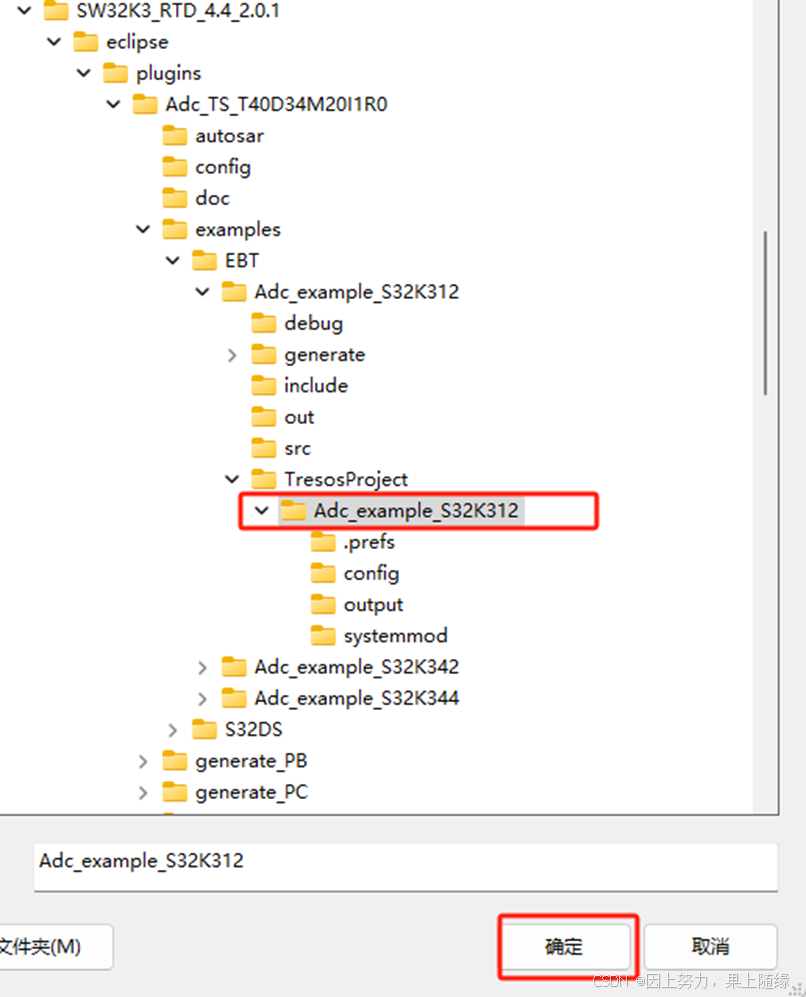Collapse the examples folder chevron
Image resolution: width=806 pixels, height=997 pixels.
click(144, 230)
